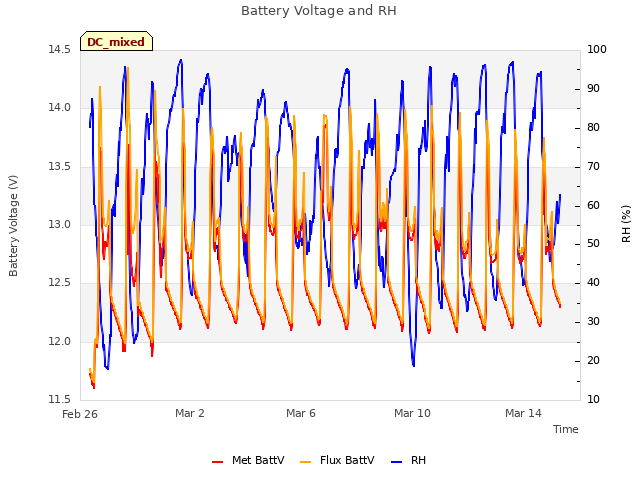640x480 pixels.
Task: Click the Time axis title
Action: 566,429
